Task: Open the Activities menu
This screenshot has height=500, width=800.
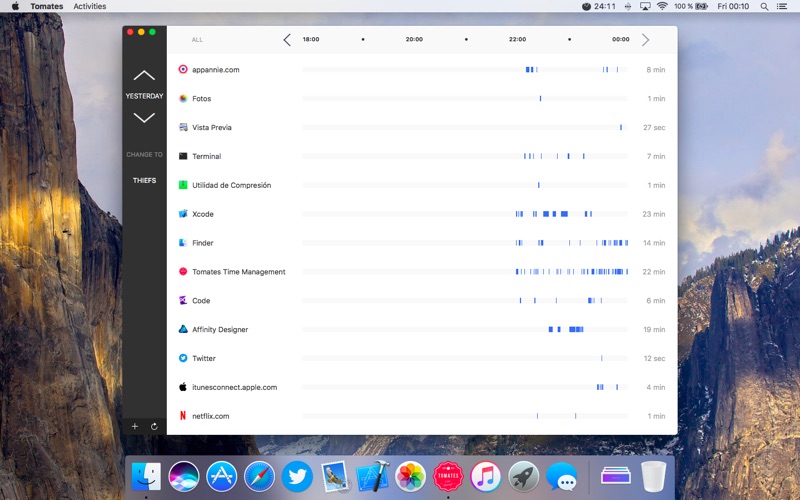Action: click(89, 6)
